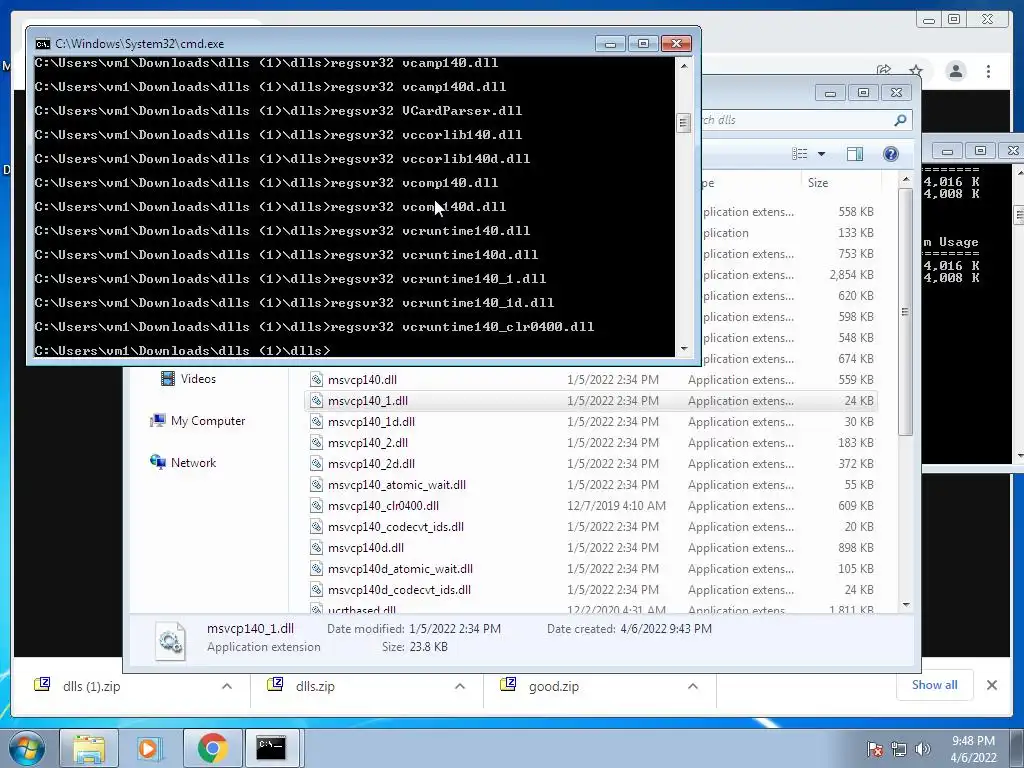Viewport: 1024px width, 768px height.
Task: Click the Explorer file list scrollbar thumb
Action: (906, 312)
